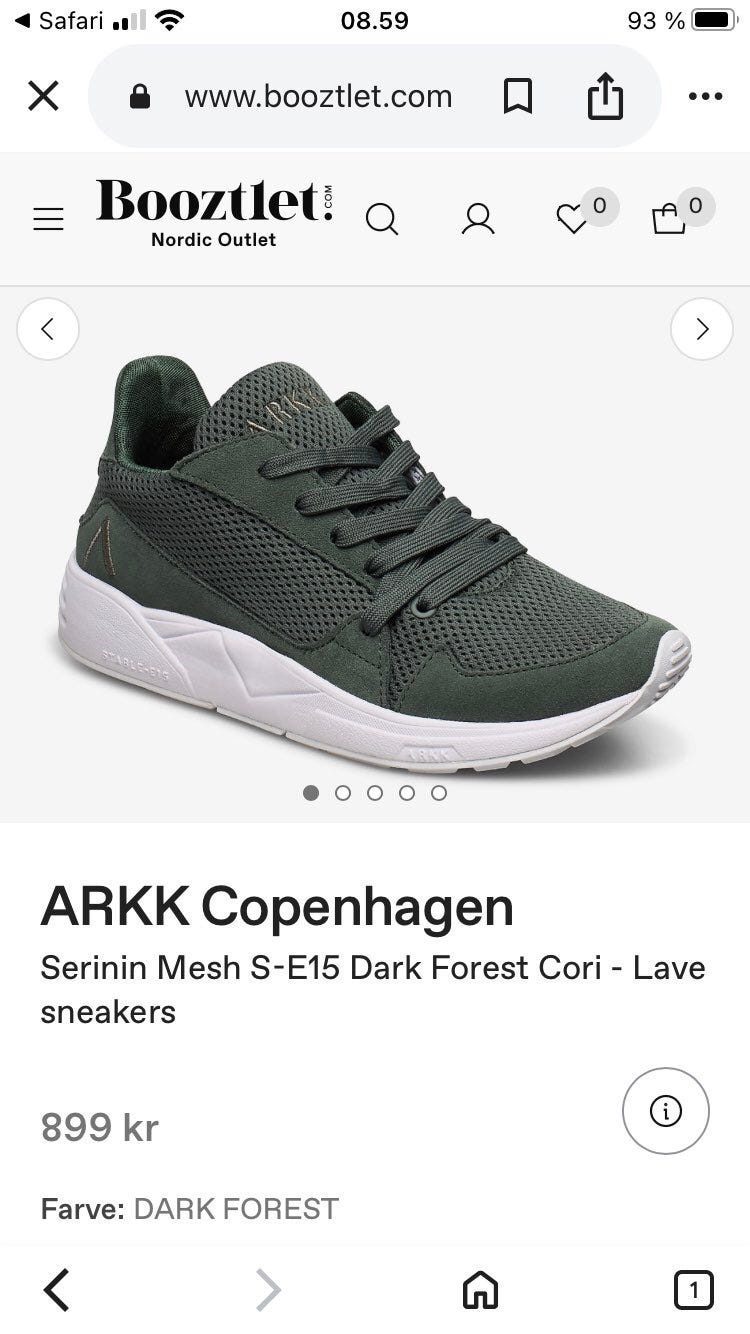
Task: Open the shopping bag cart icon
Action: click(668, 218)
